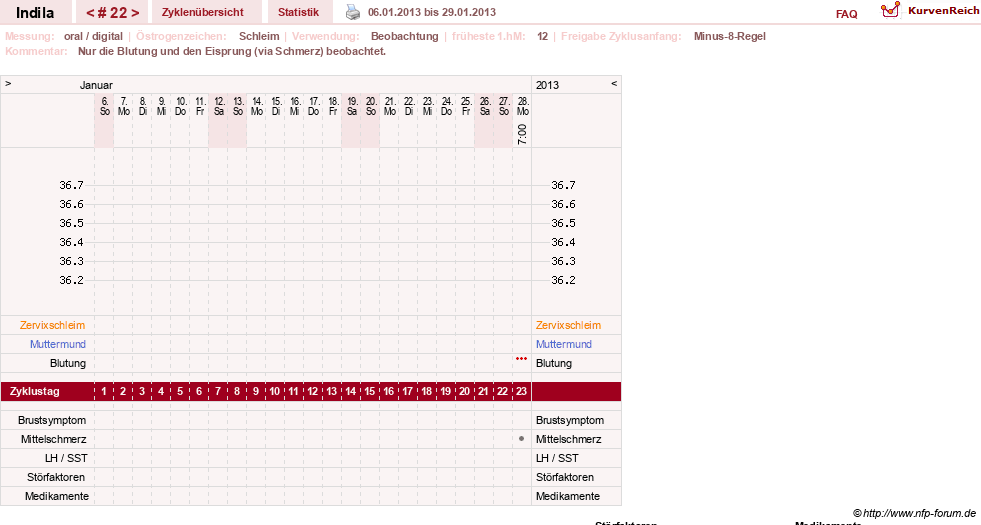981x525 pixels.
Task: Click the right blue Muttermund label
Action: 564,344
